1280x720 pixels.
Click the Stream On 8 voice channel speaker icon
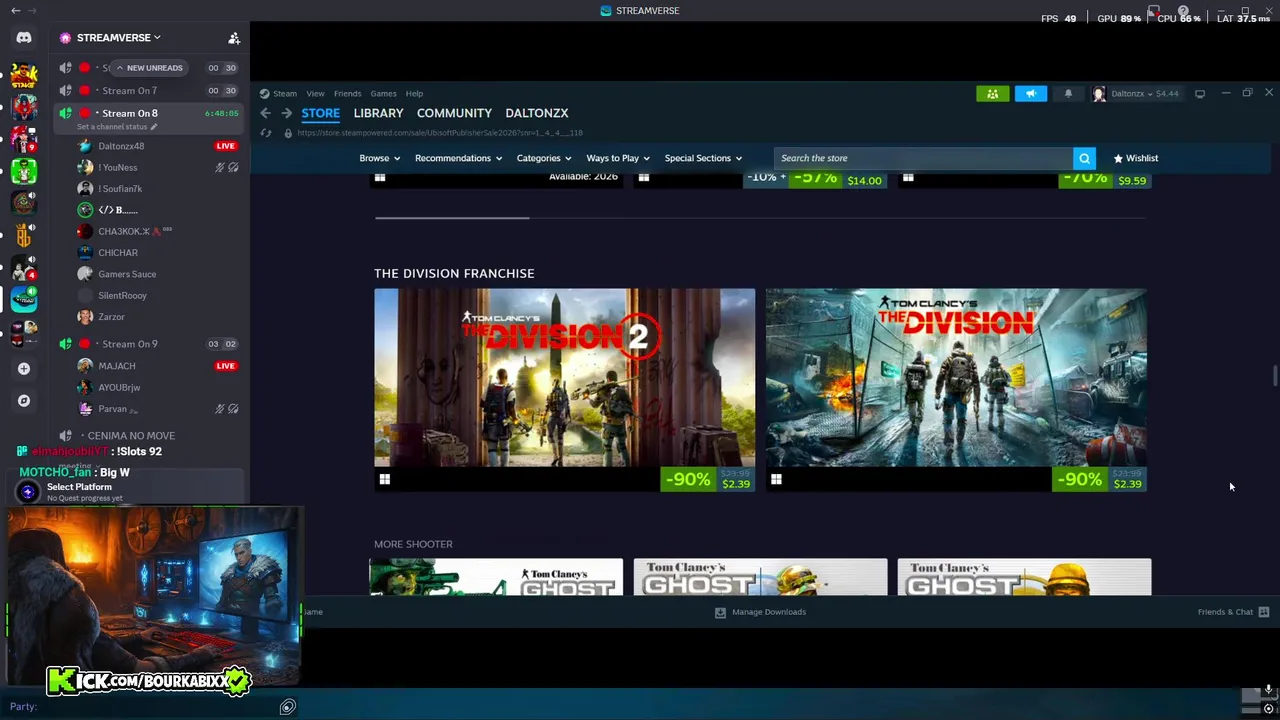pyautogui.click(x=66, y=113)
